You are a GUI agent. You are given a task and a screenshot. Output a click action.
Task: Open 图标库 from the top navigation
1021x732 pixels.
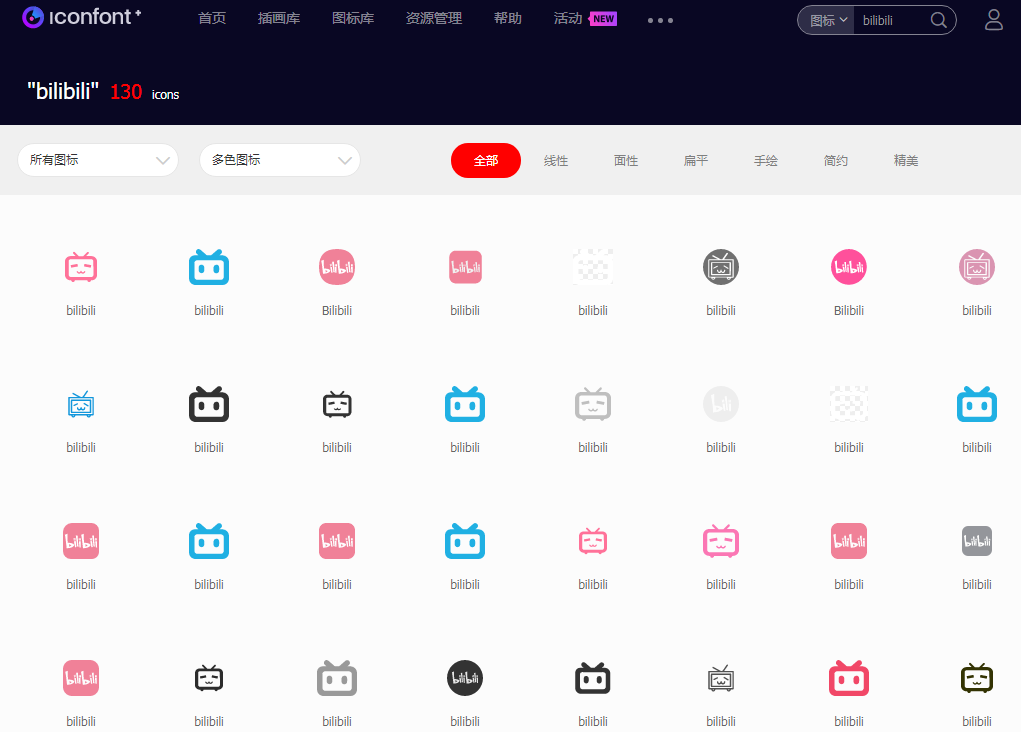[x=353, y=18]
